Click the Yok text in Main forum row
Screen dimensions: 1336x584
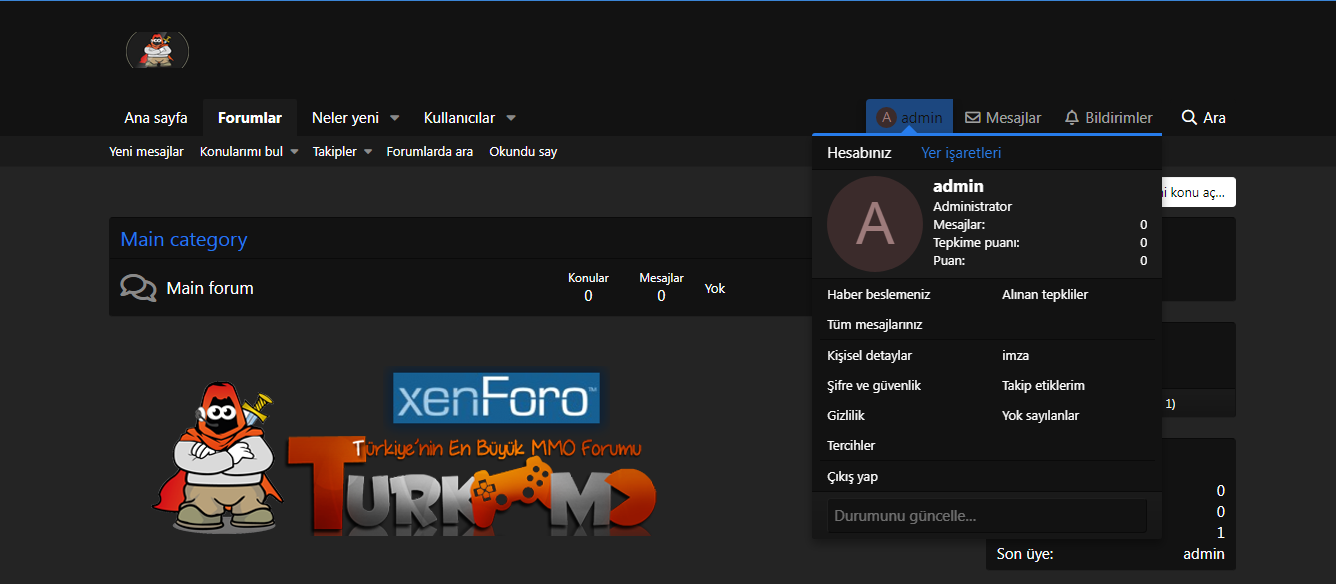tap(715, 288)
